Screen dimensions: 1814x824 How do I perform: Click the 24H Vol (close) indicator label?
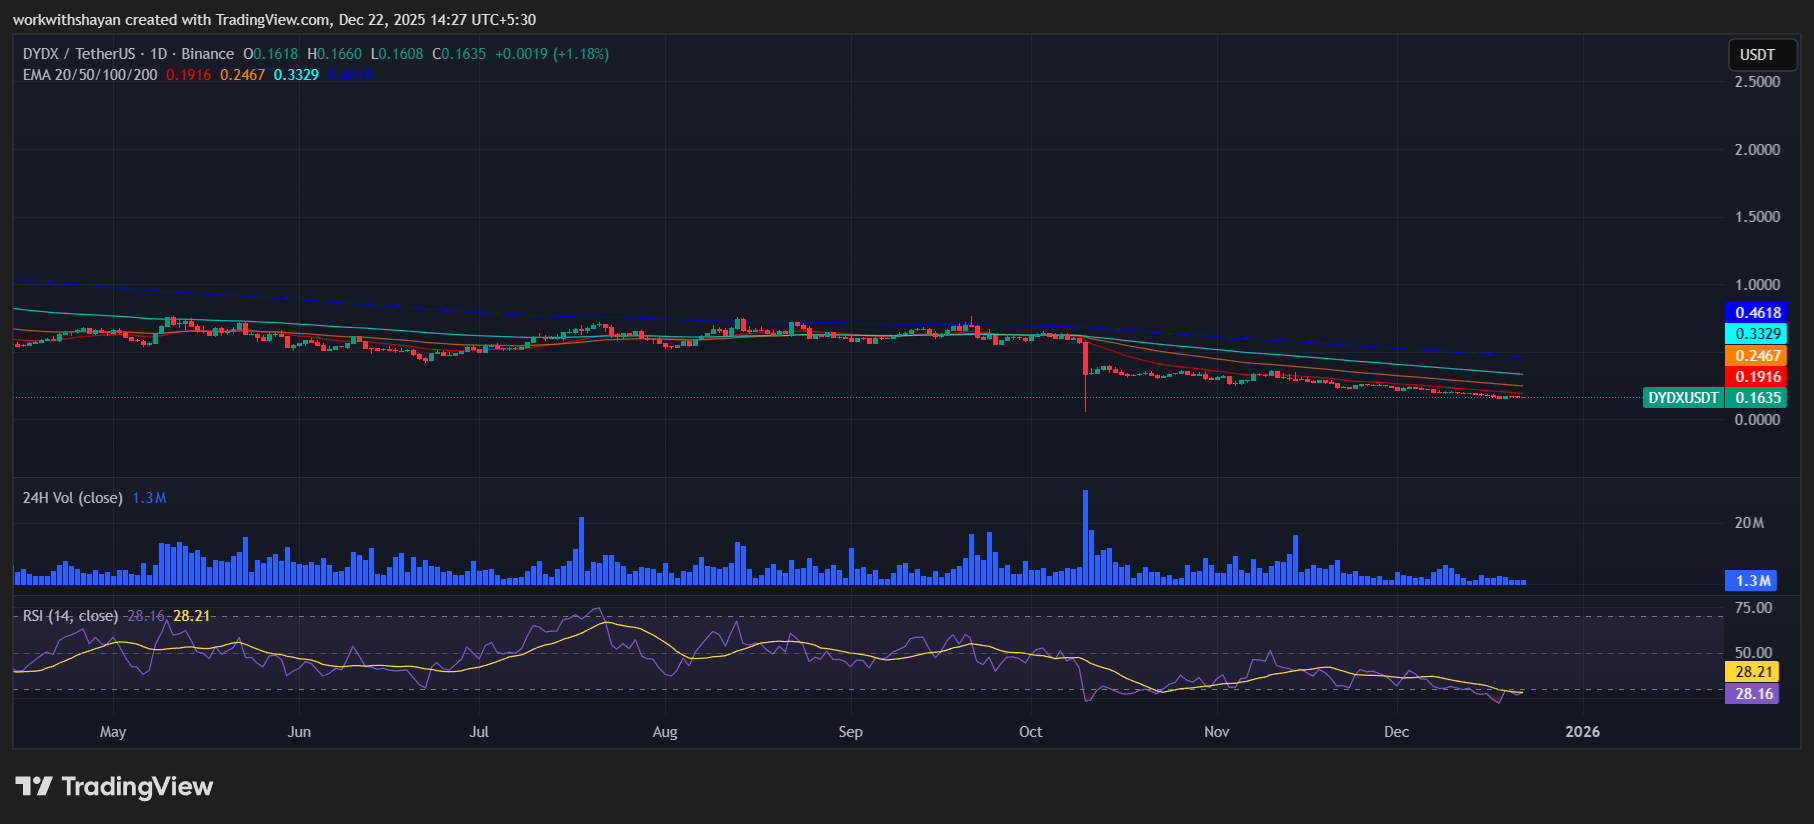(72, 498)
